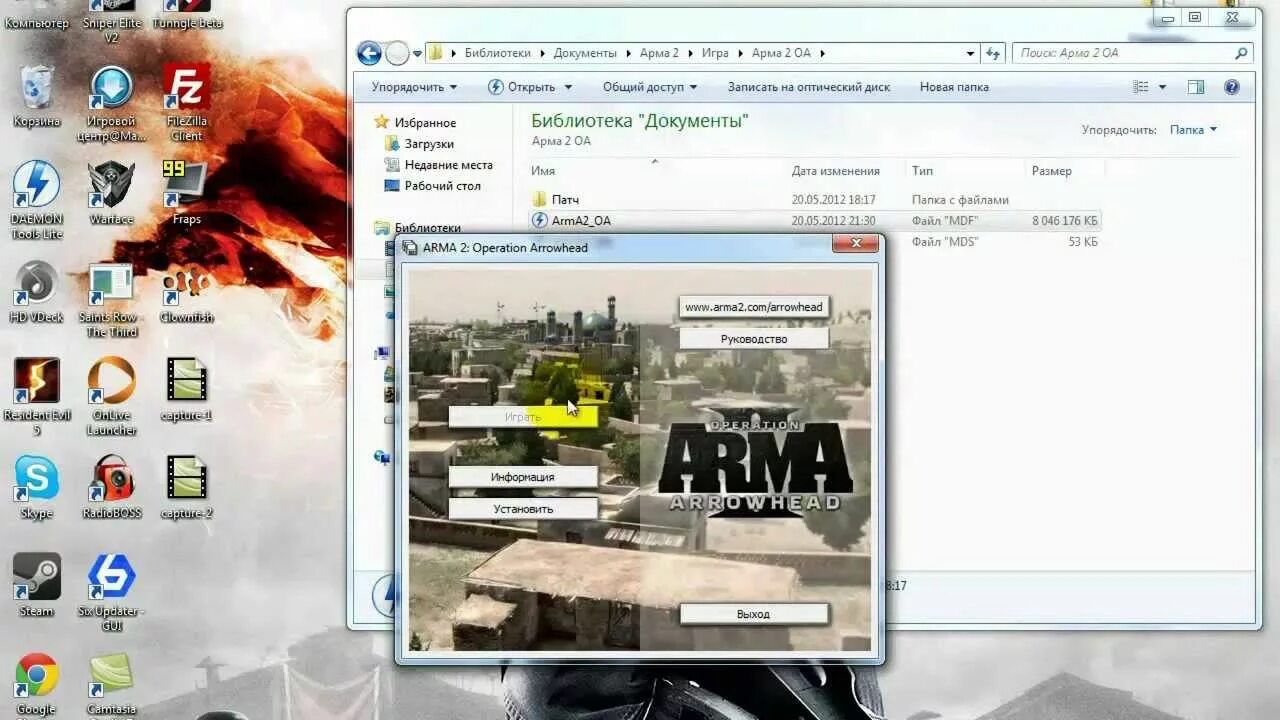Open the Руководство manual button
This screenshot has width=1280, height=720.
pos(754,339)
